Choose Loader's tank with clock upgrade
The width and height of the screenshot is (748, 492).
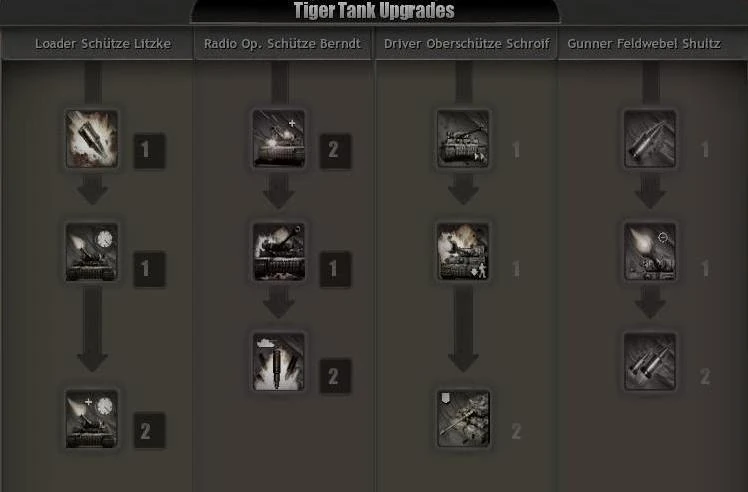point(92,251)
